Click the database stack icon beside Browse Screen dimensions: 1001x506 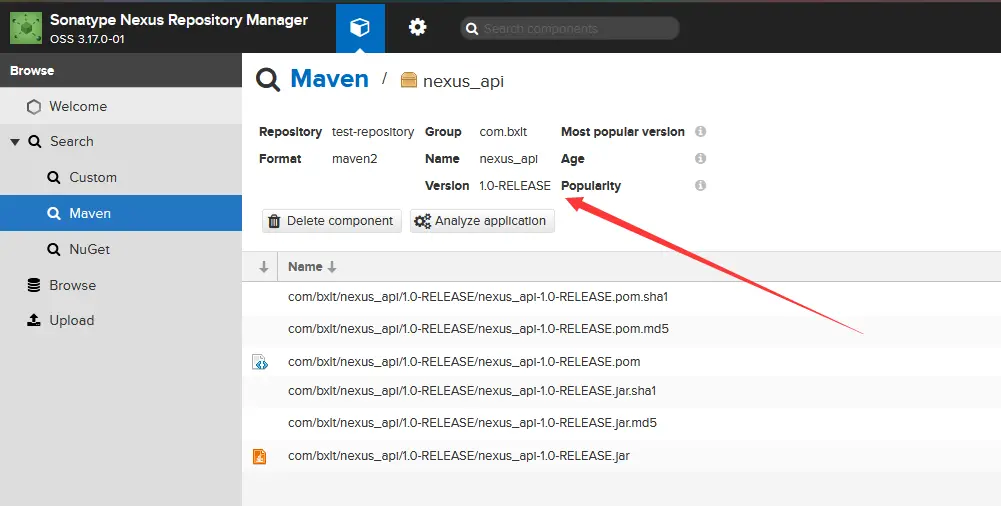[34, 285]
